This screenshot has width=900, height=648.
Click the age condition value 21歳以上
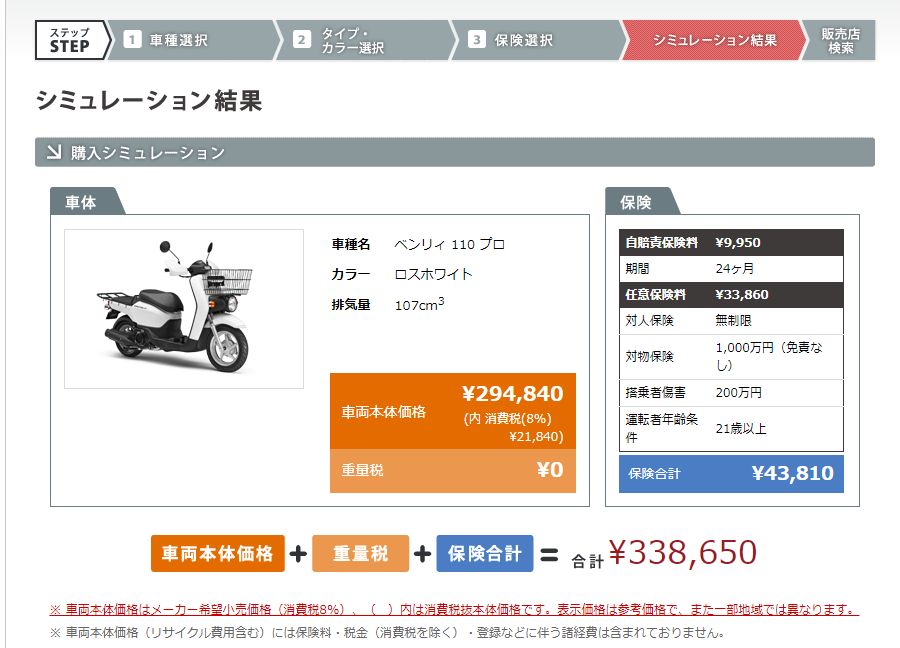[741, 429]
